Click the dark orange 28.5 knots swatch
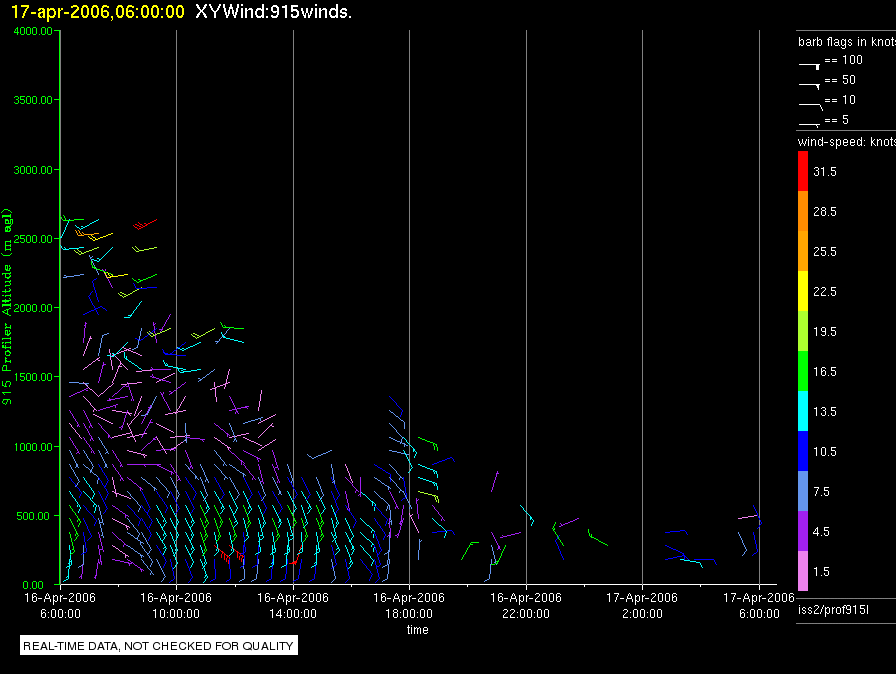The width and height of the screenshot is (896, 674). click(x=803, y=211)
